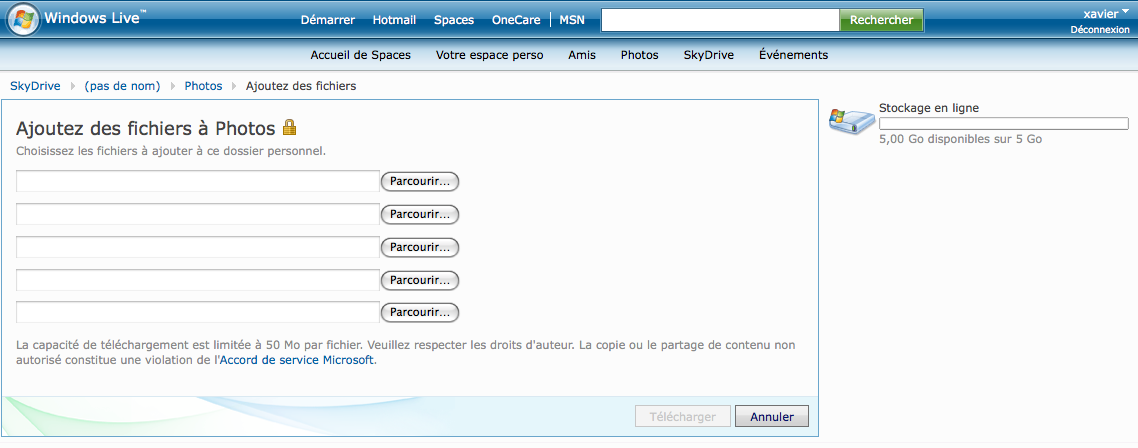
Task: Click the third Parcourir button
Action: (420, 247)
